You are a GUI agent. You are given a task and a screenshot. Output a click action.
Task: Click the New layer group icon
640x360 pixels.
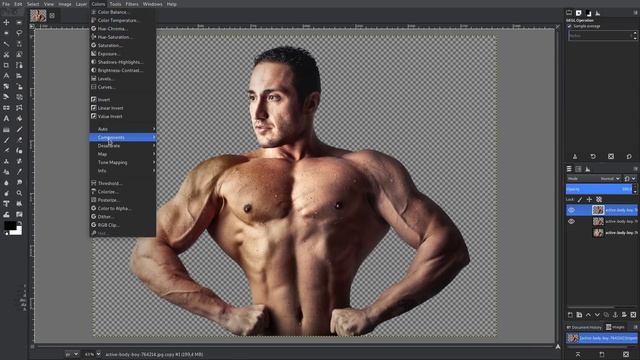point(579,315)
